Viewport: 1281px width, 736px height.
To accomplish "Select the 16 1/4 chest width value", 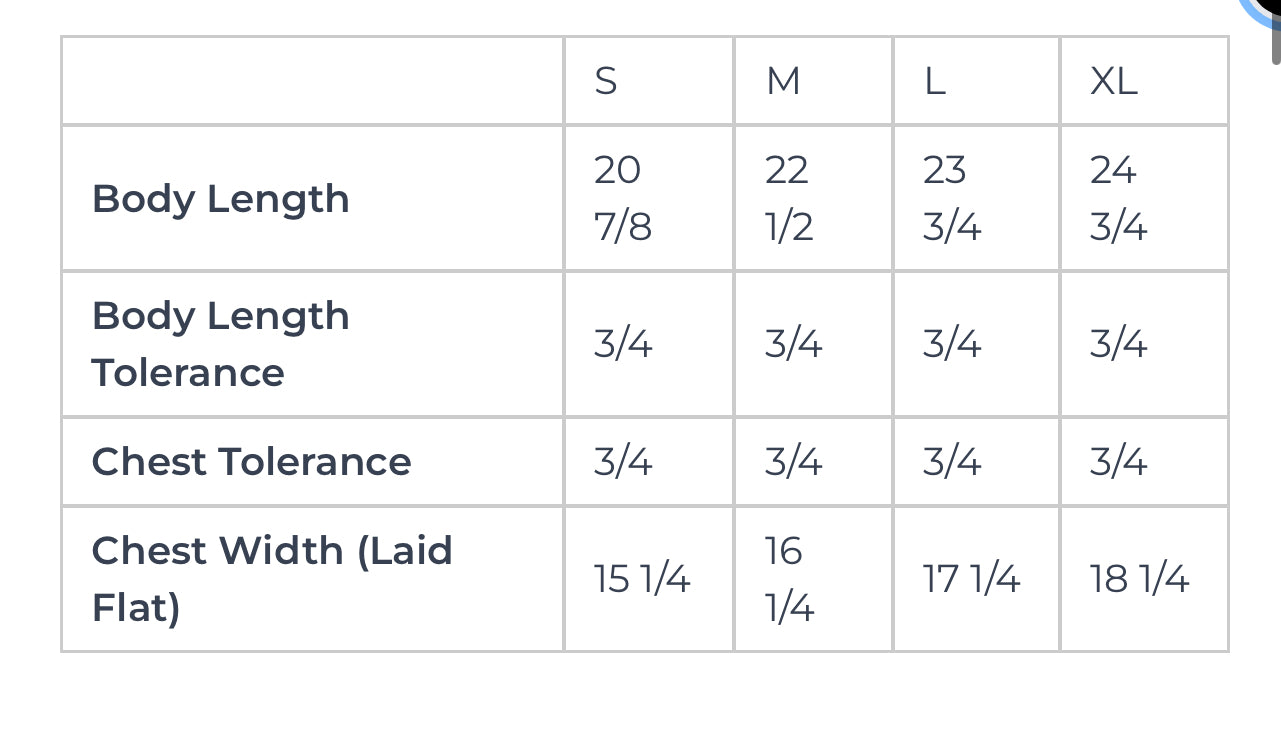I will coord(787,579).
